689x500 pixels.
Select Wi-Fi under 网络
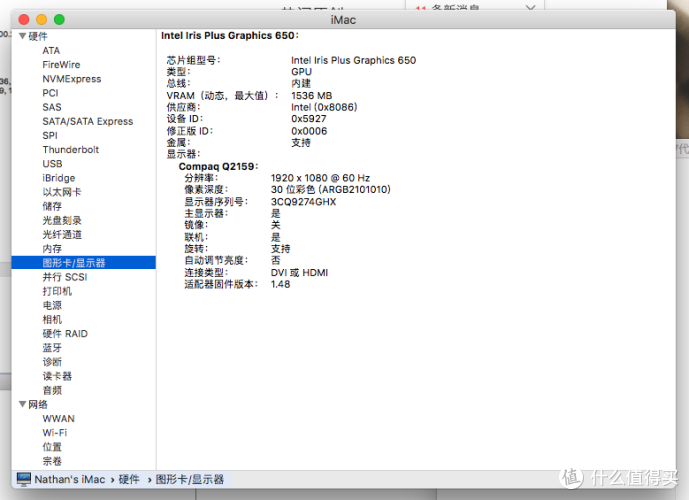point(54,433)
